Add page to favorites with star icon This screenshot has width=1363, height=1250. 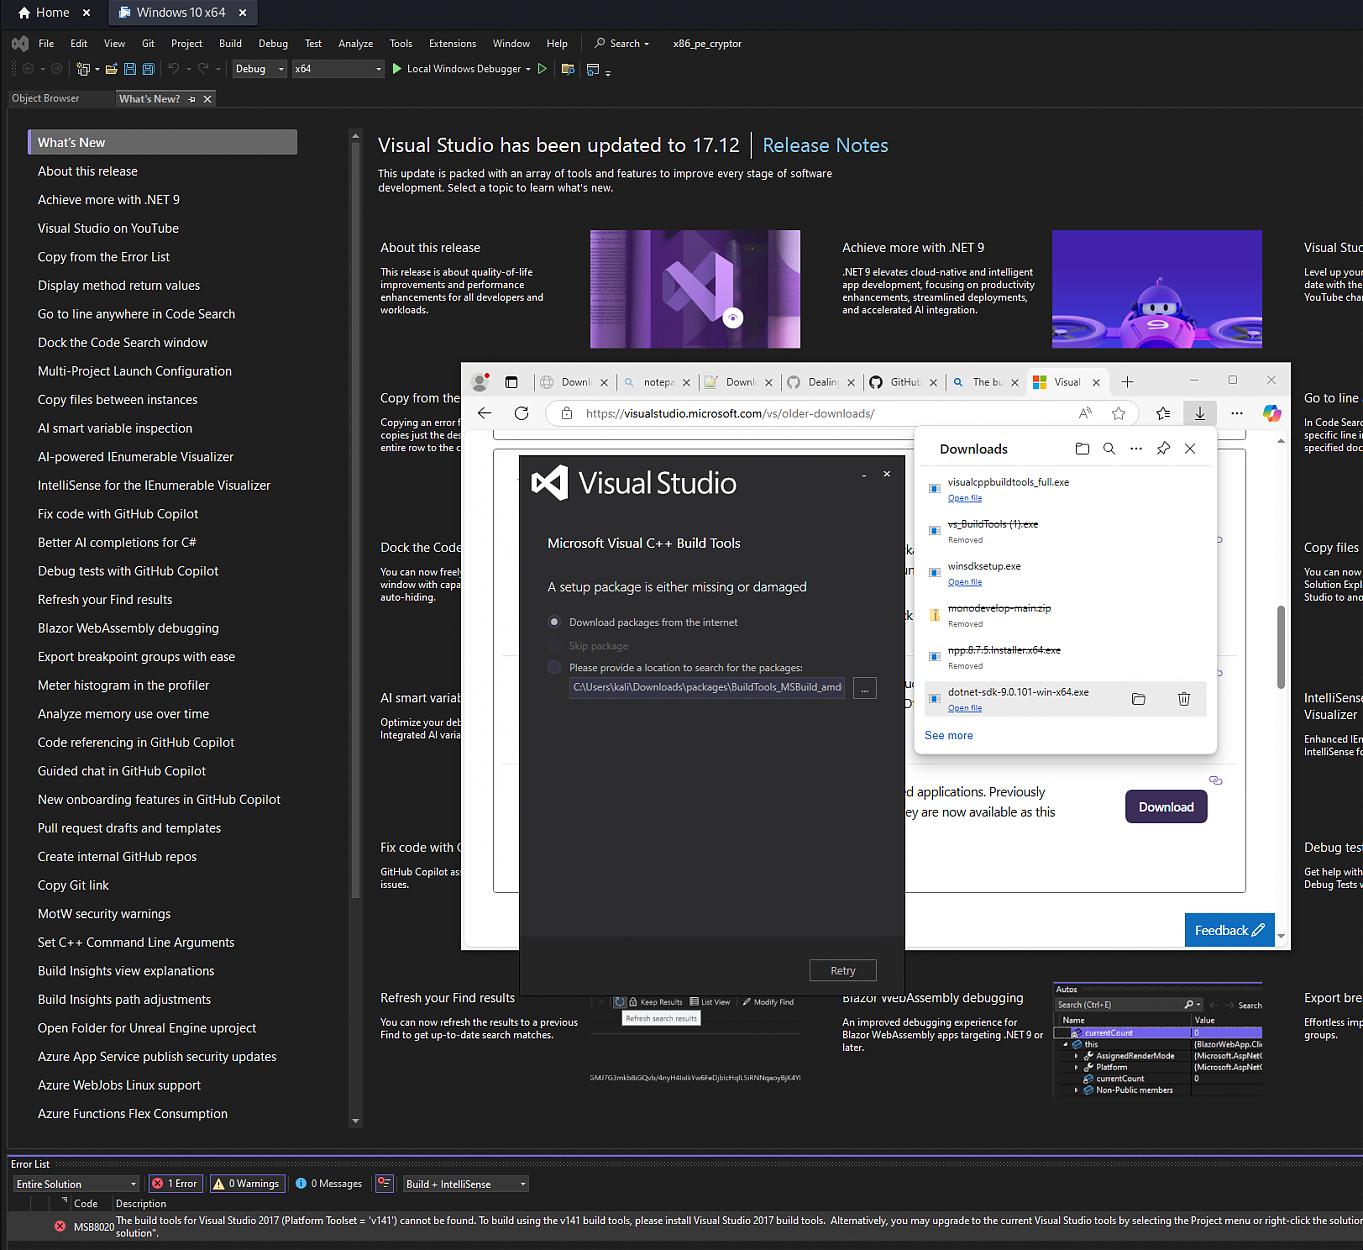click(1118, 413)
